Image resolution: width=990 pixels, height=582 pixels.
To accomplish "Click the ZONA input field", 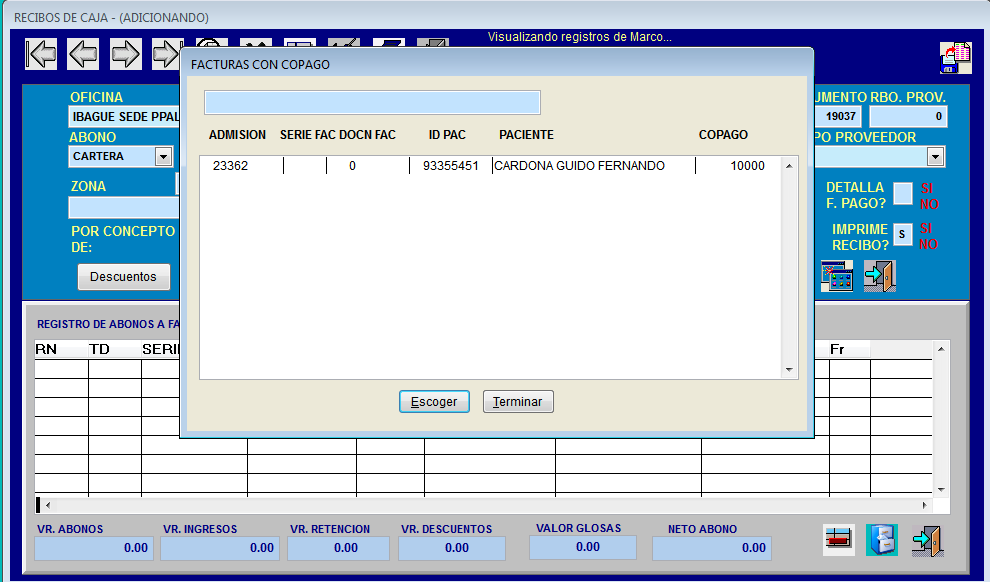I will [124, 207].
